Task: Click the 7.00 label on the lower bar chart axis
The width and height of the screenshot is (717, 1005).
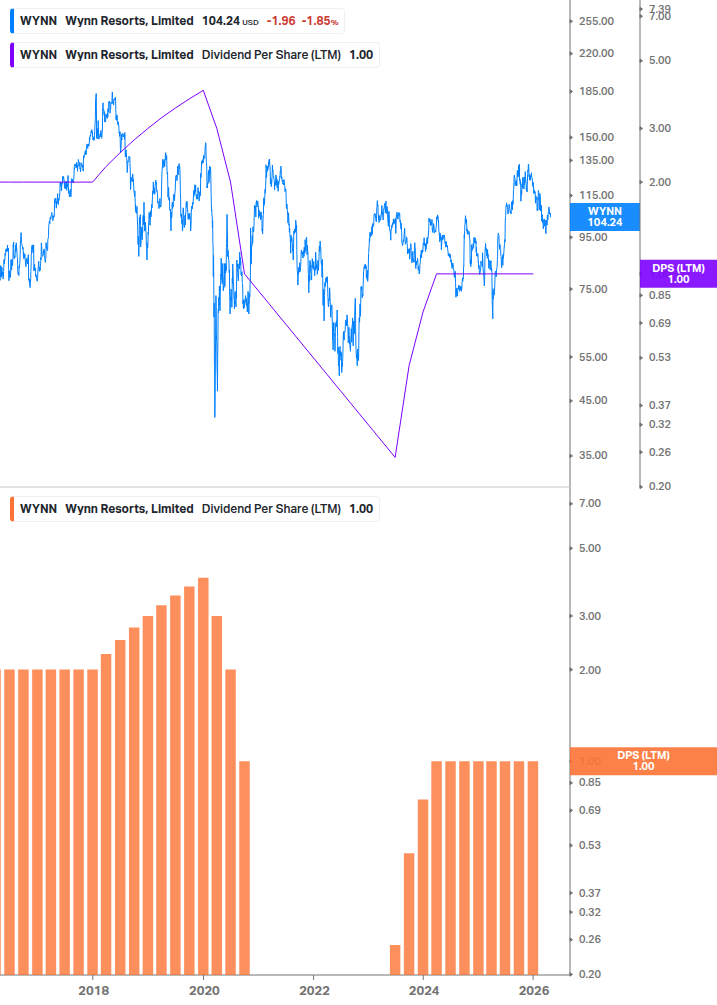Action: 590,503
